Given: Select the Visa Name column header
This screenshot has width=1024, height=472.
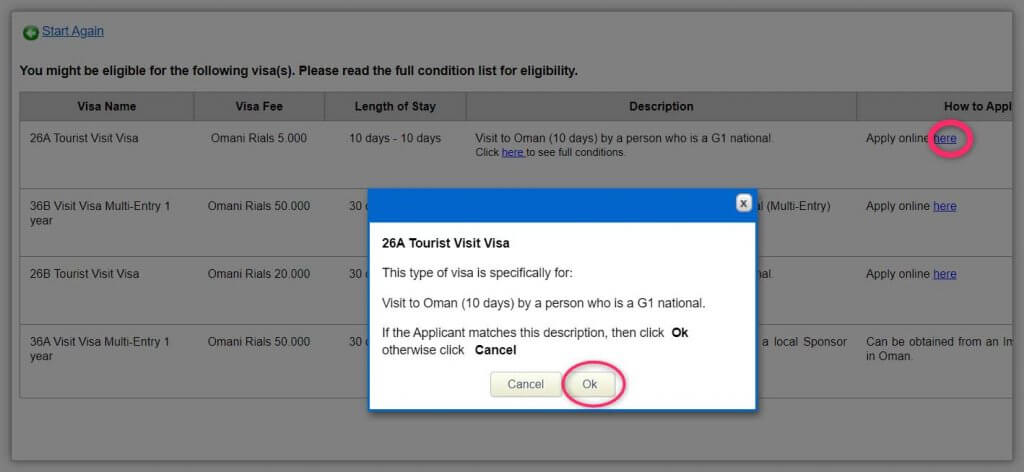Looking at the screenshot, I should click(107, 107).
